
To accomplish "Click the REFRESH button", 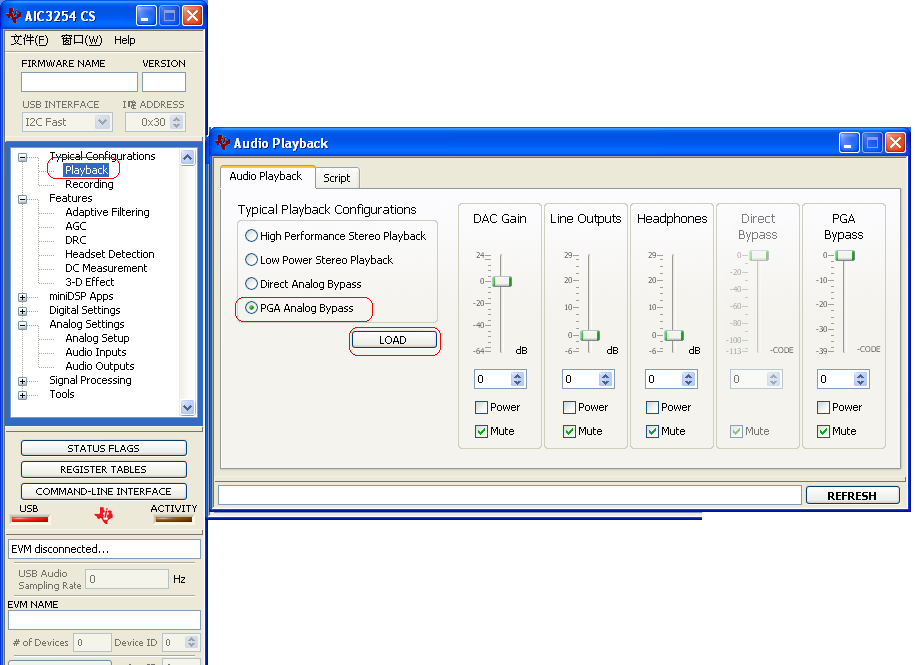I will pyautogui.click(x=852, y=496).
